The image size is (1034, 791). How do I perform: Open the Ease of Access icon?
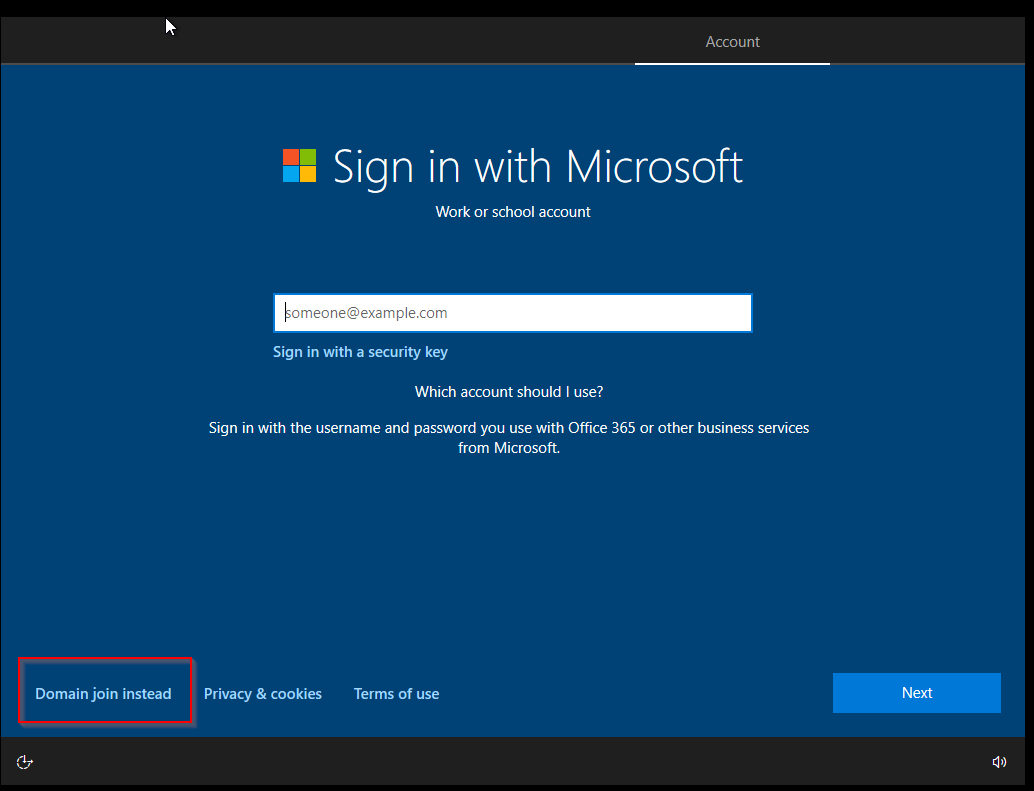pos(24,762)
